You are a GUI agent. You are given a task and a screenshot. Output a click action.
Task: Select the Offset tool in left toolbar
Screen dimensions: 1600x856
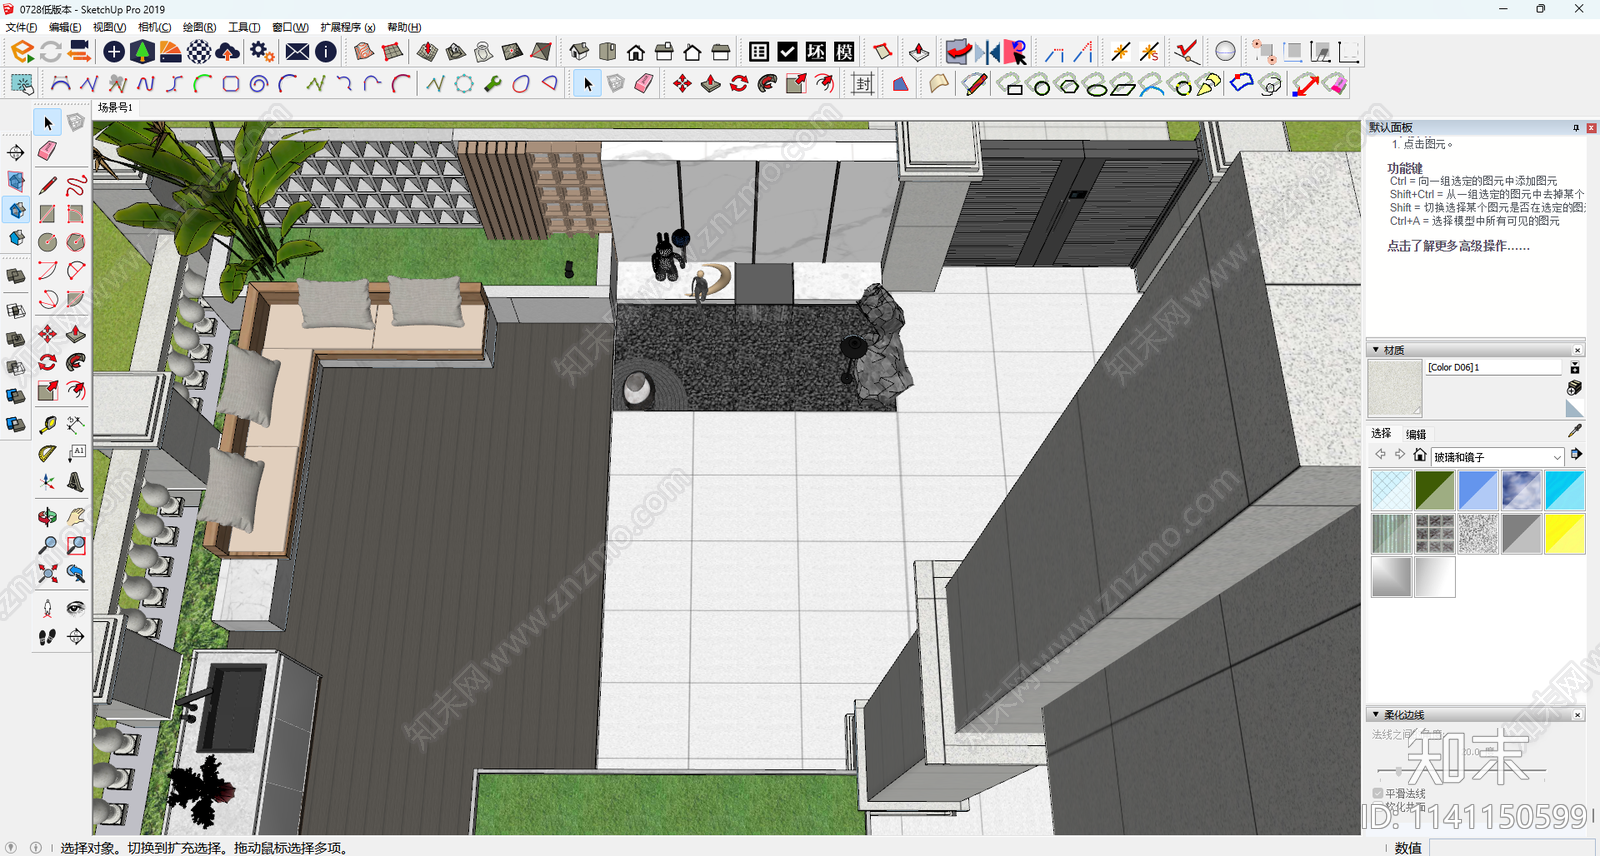click(76, 390)
